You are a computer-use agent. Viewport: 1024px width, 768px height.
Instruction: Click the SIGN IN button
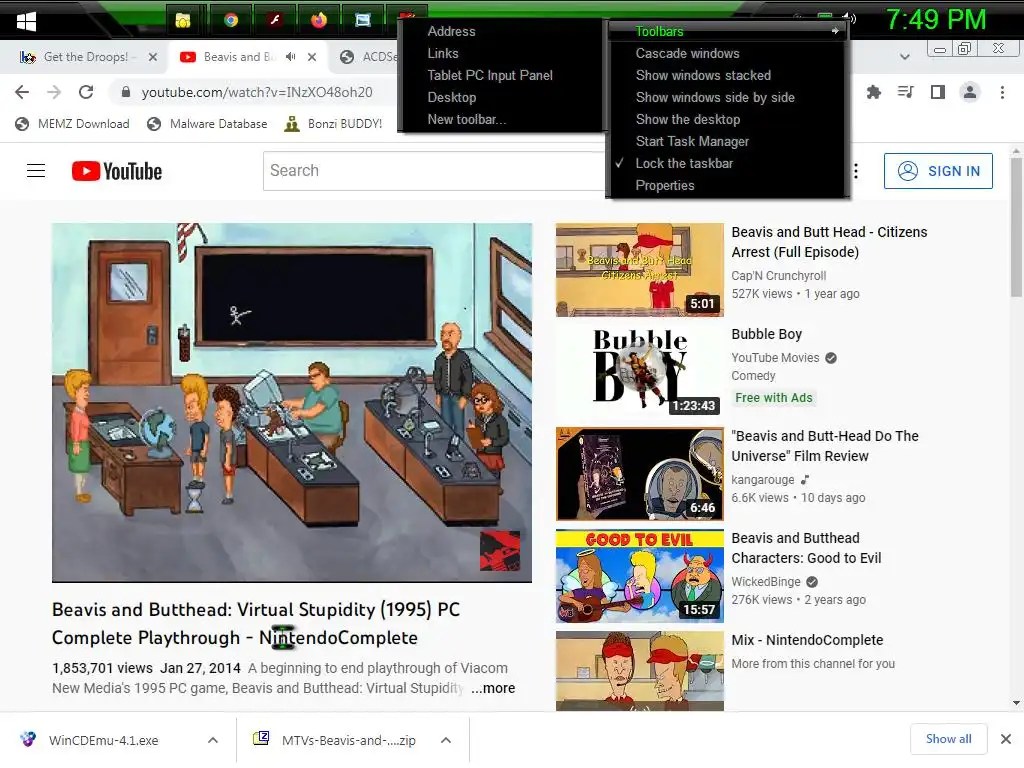point(938,171)
